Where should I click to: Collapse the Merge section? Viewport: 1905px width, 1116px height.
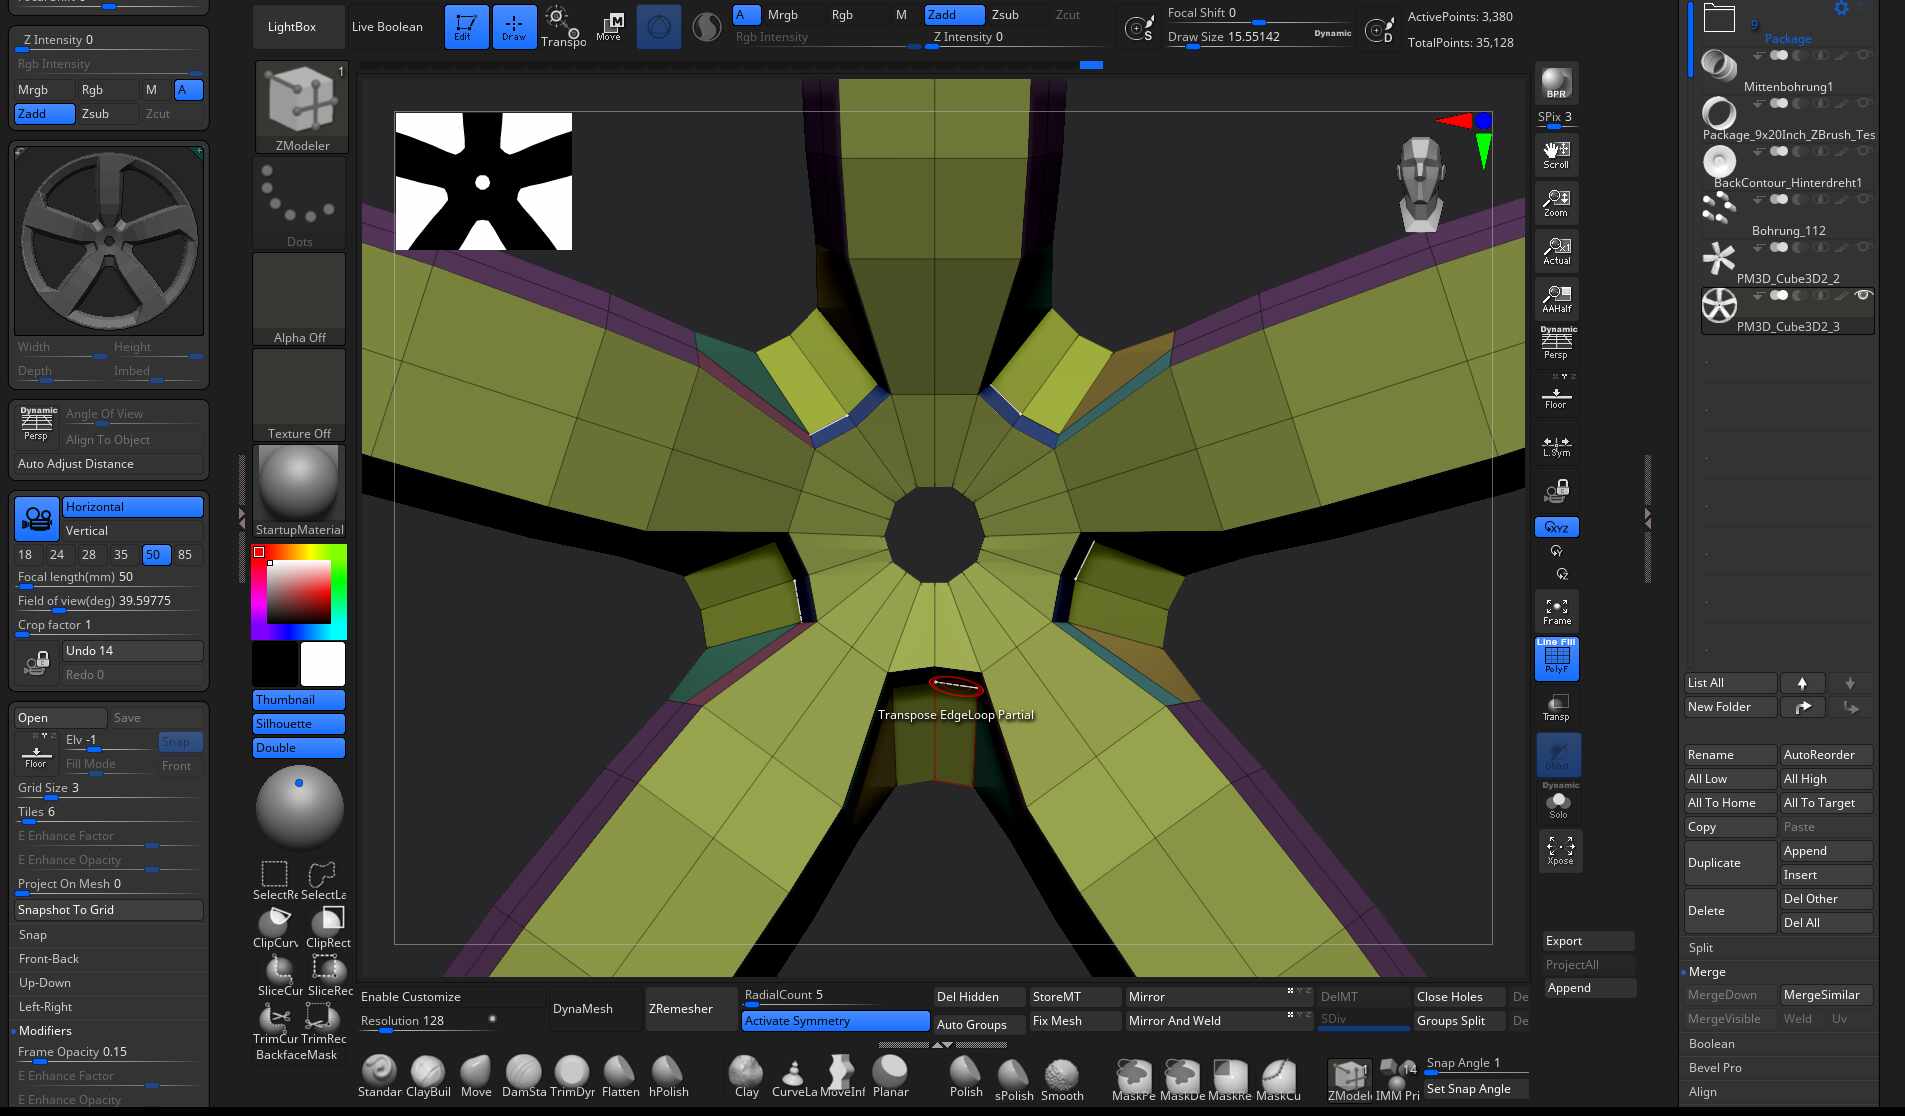point(1707,972)
